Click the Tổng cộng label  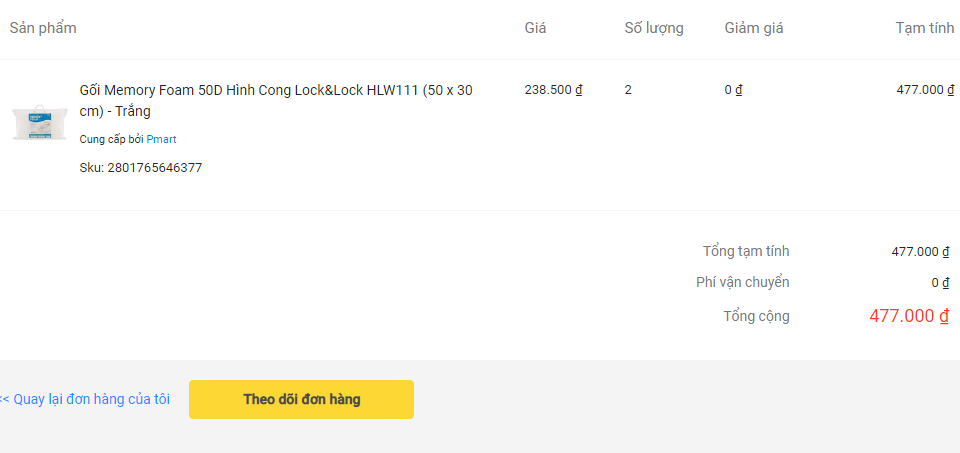(756, 316)
